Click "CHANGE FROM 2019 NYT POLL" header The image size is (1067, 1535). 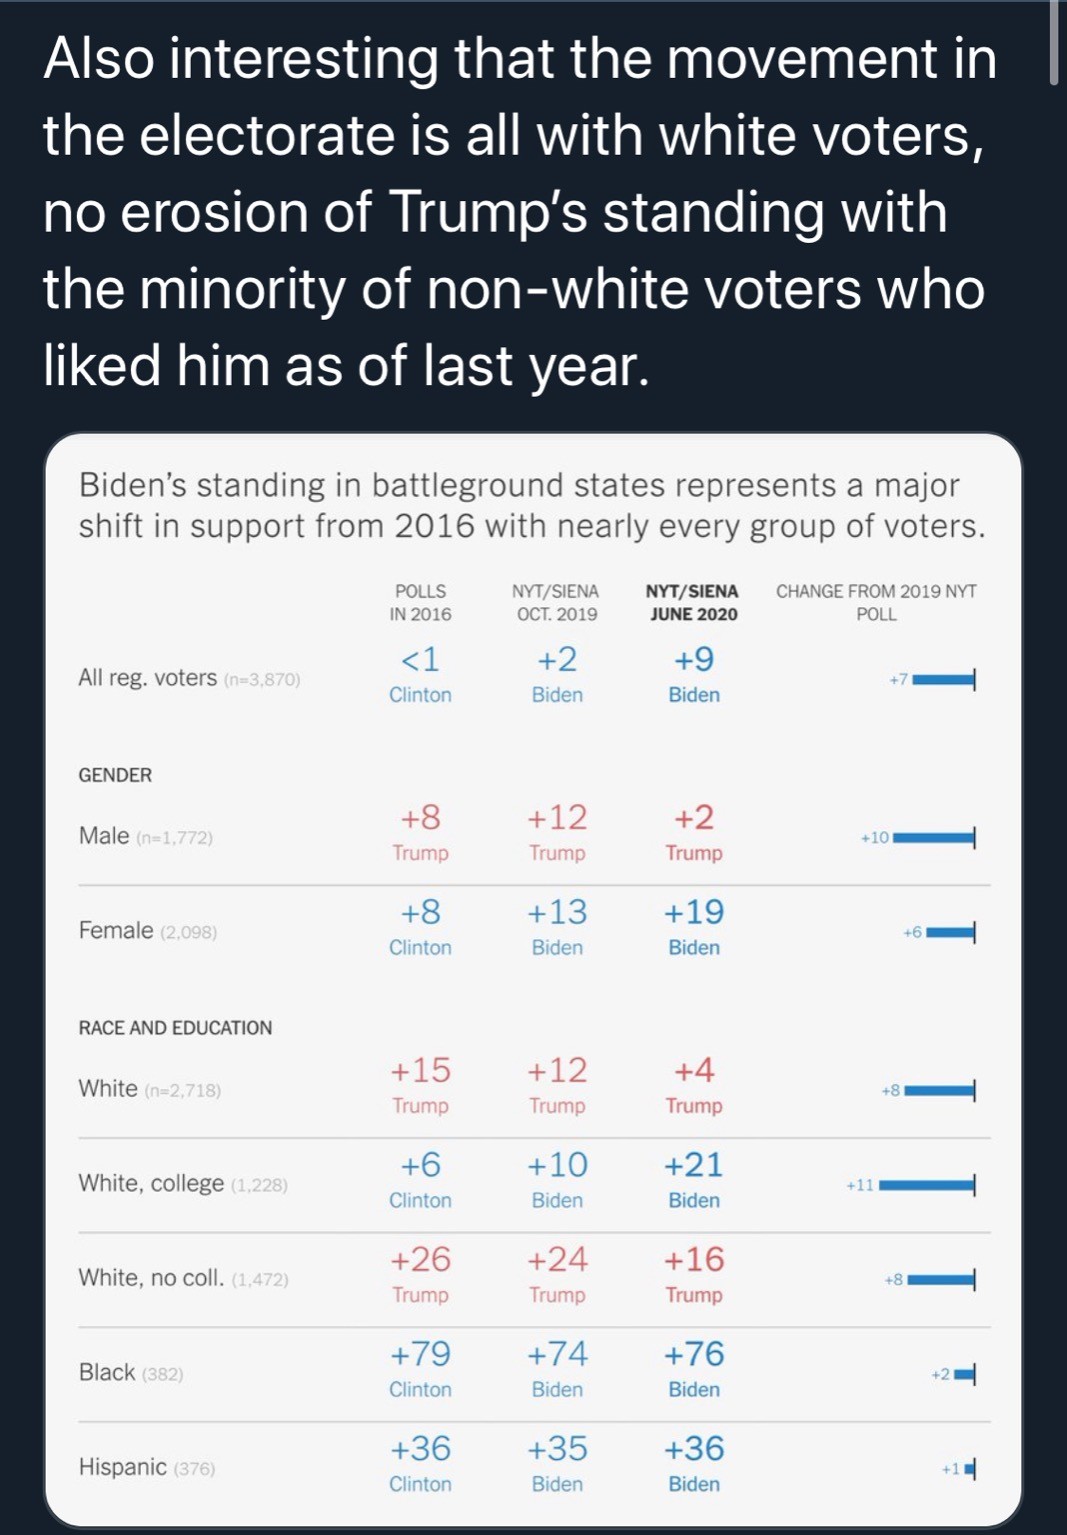click(x=876, y=602)
